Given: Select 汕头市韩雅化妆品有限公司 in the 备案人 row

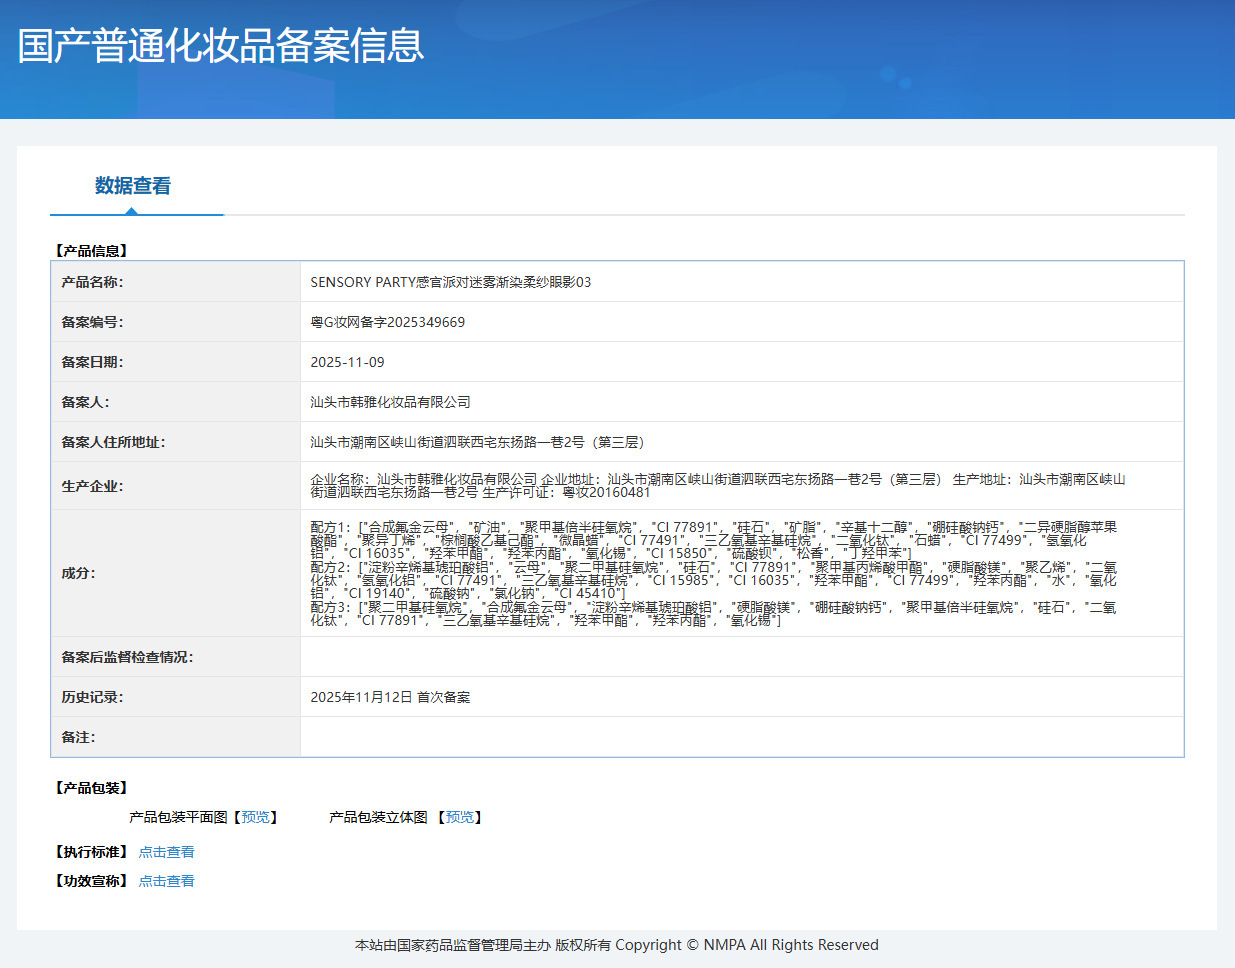Looking at the screenshot, I should click(x=390, y=402).
